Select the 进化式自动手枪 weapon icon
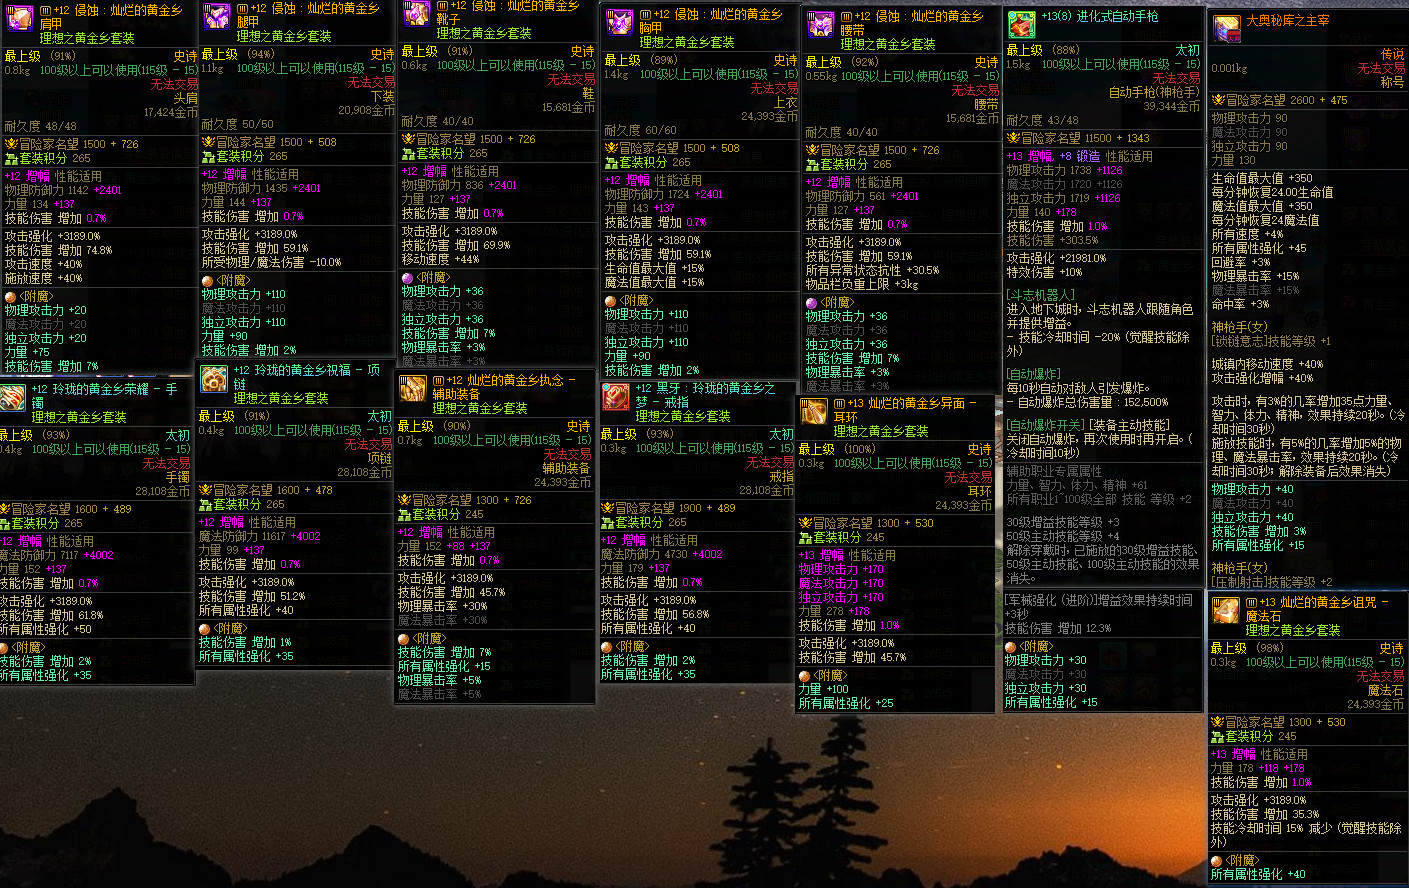 tap(1021, 24)
